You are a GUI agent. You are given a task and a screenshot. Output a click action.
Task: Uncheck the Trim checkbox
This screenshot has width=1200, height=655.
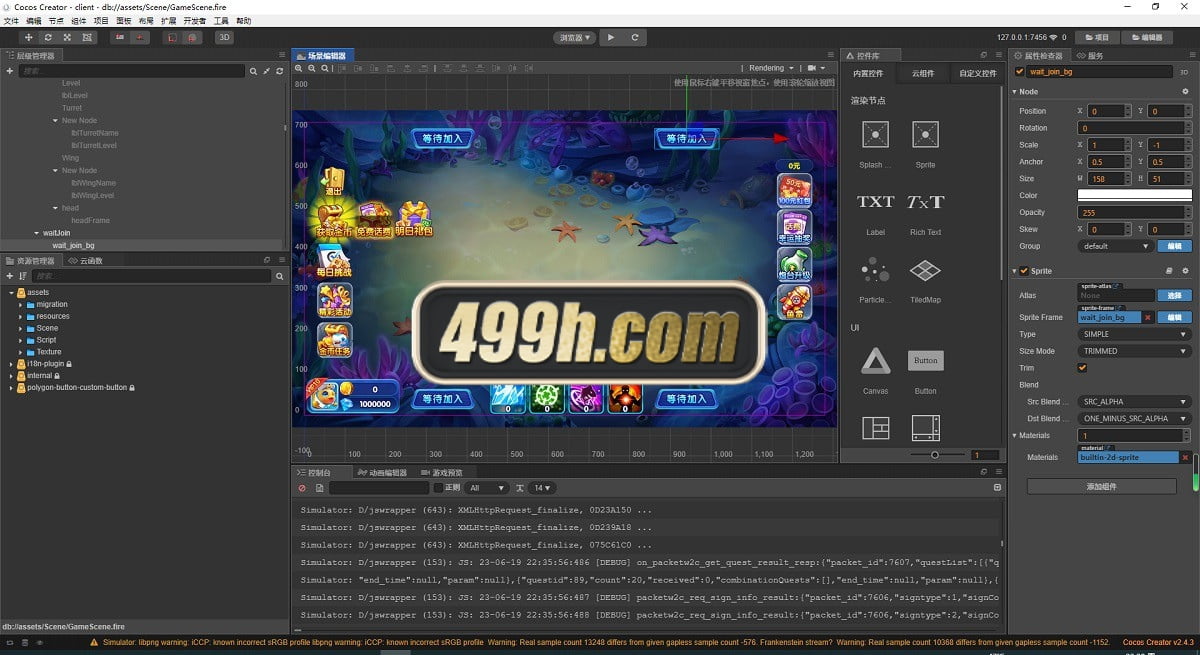pyautogui.click(x=1082, y=368)
